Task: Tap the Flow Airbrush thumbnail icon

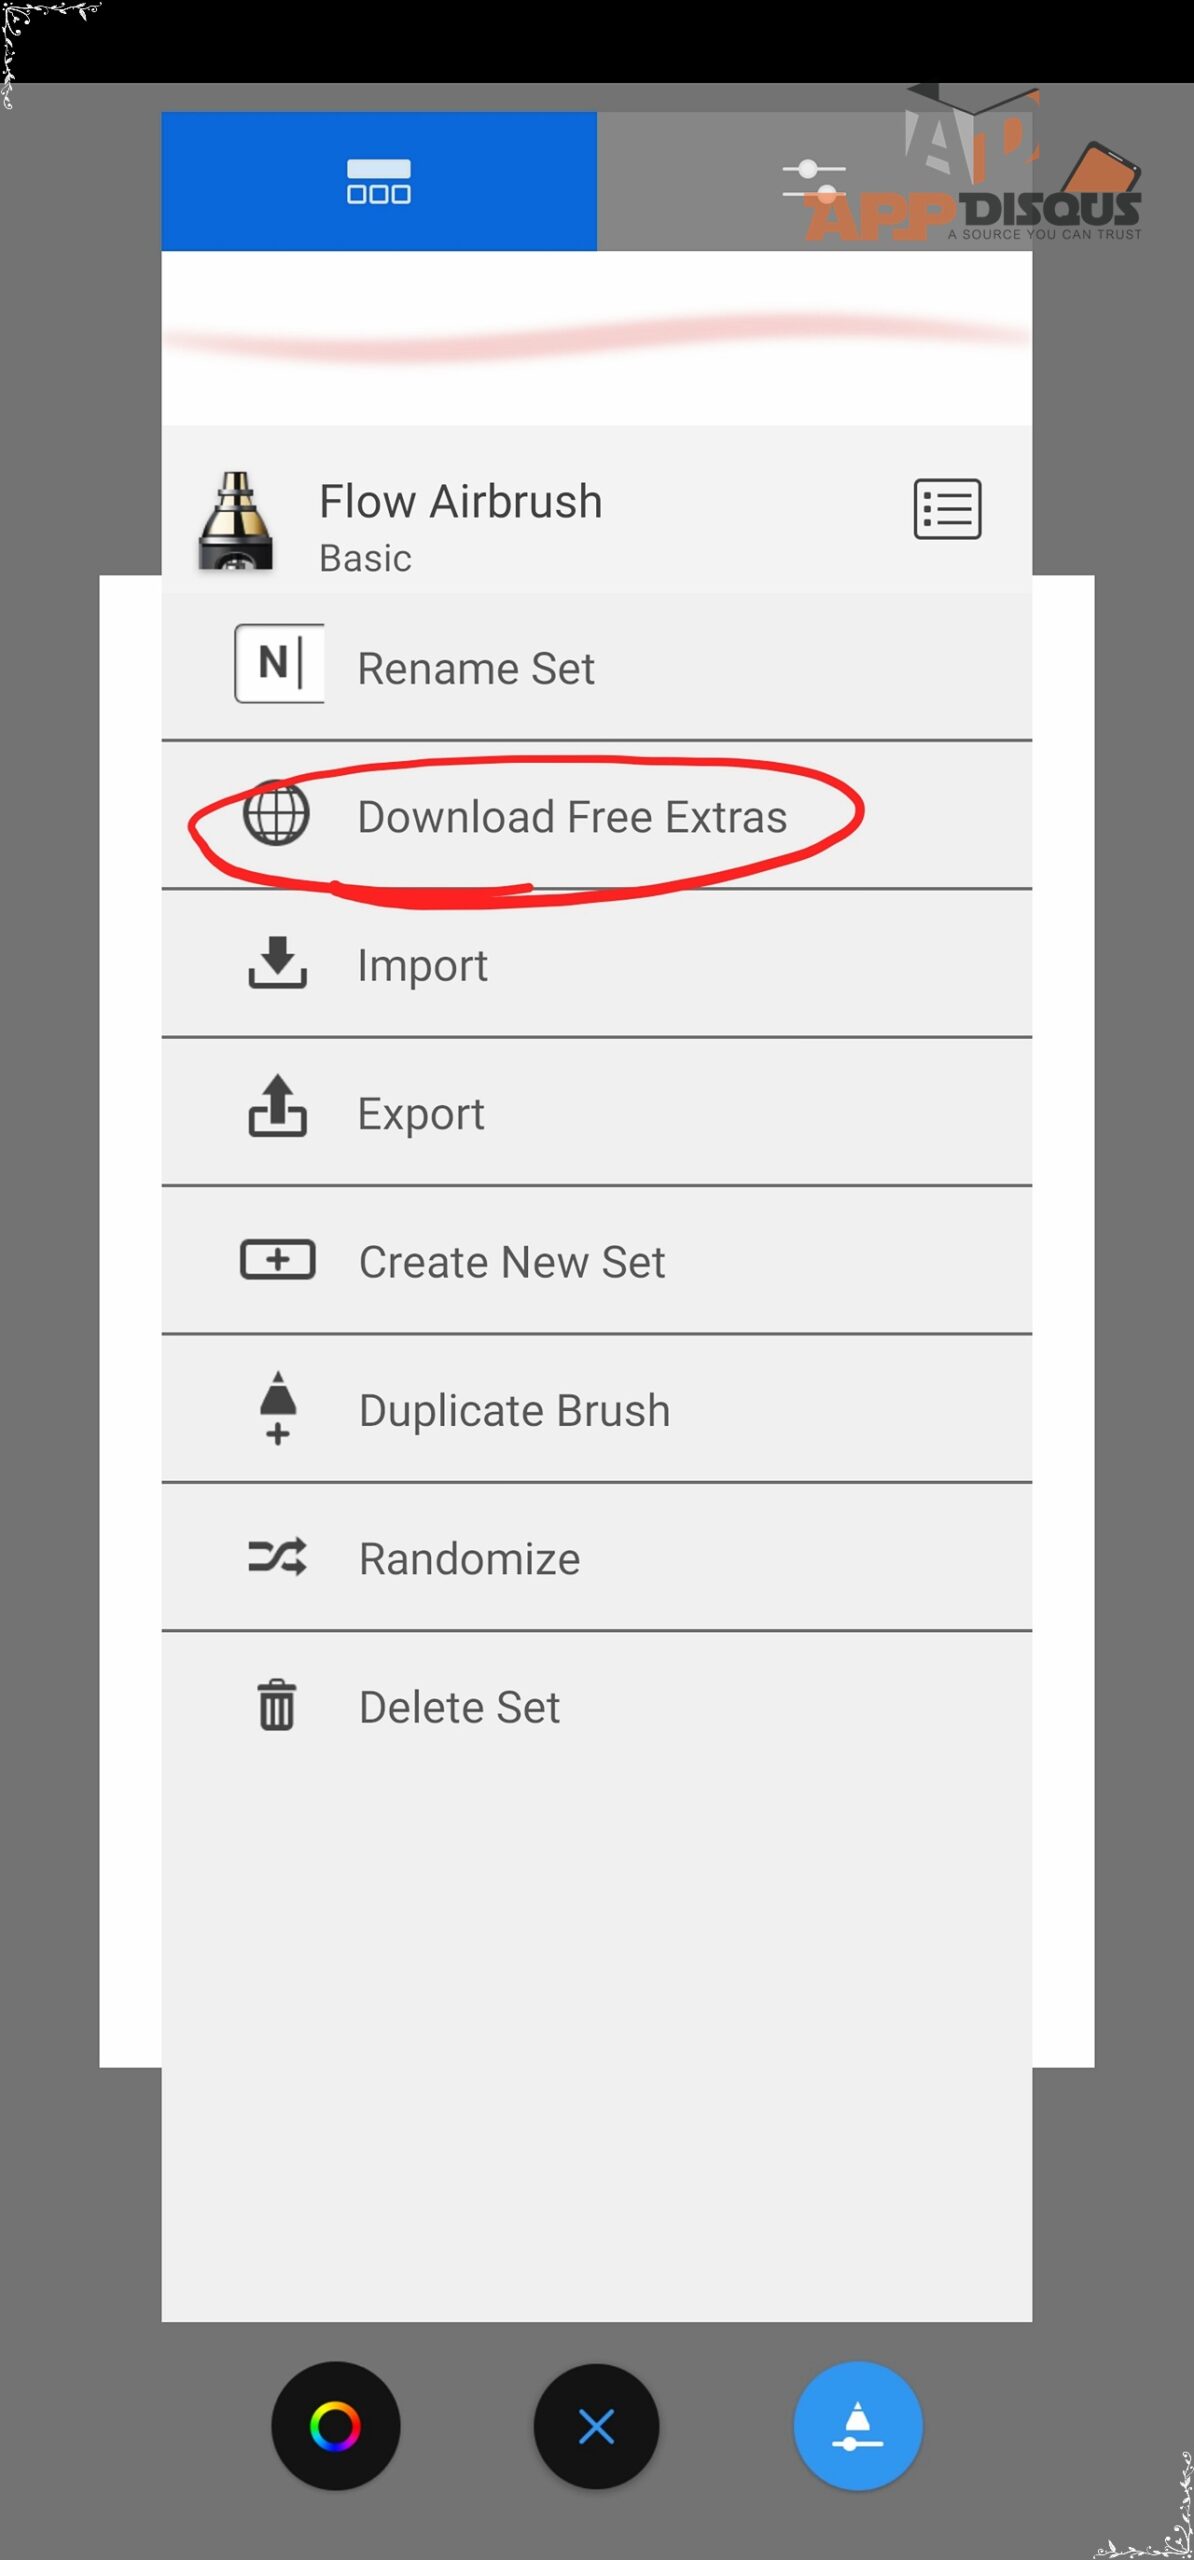Action: tap(236, 521)
